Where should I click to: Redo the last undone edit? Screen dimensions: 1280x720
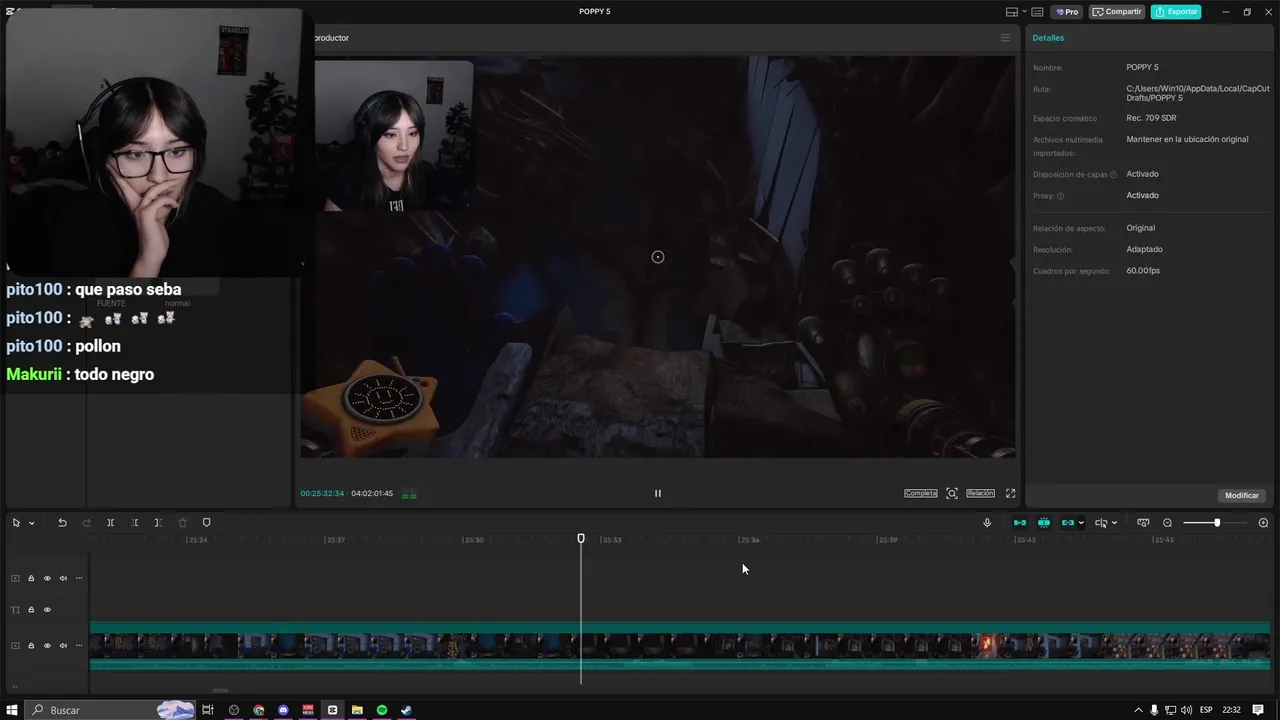coord(86,523)
